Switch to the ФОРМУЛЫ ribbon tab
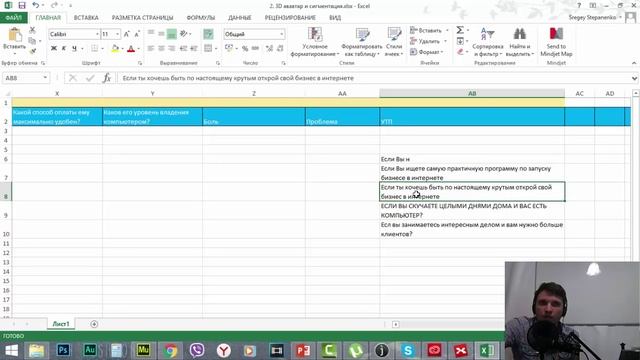The image size is (640, 360). point(200,18)
